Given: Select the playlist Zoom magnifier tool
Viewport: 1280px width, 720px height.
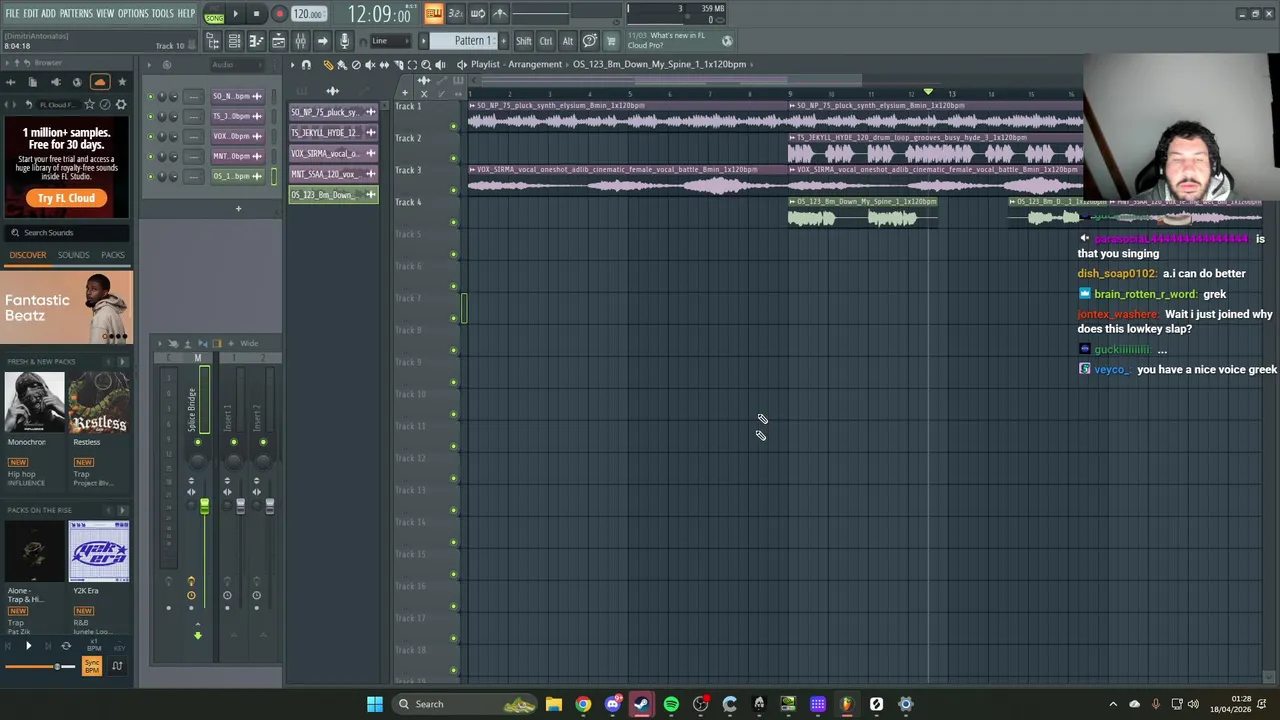Looking at the screenshot, I should tap(426, 65).
